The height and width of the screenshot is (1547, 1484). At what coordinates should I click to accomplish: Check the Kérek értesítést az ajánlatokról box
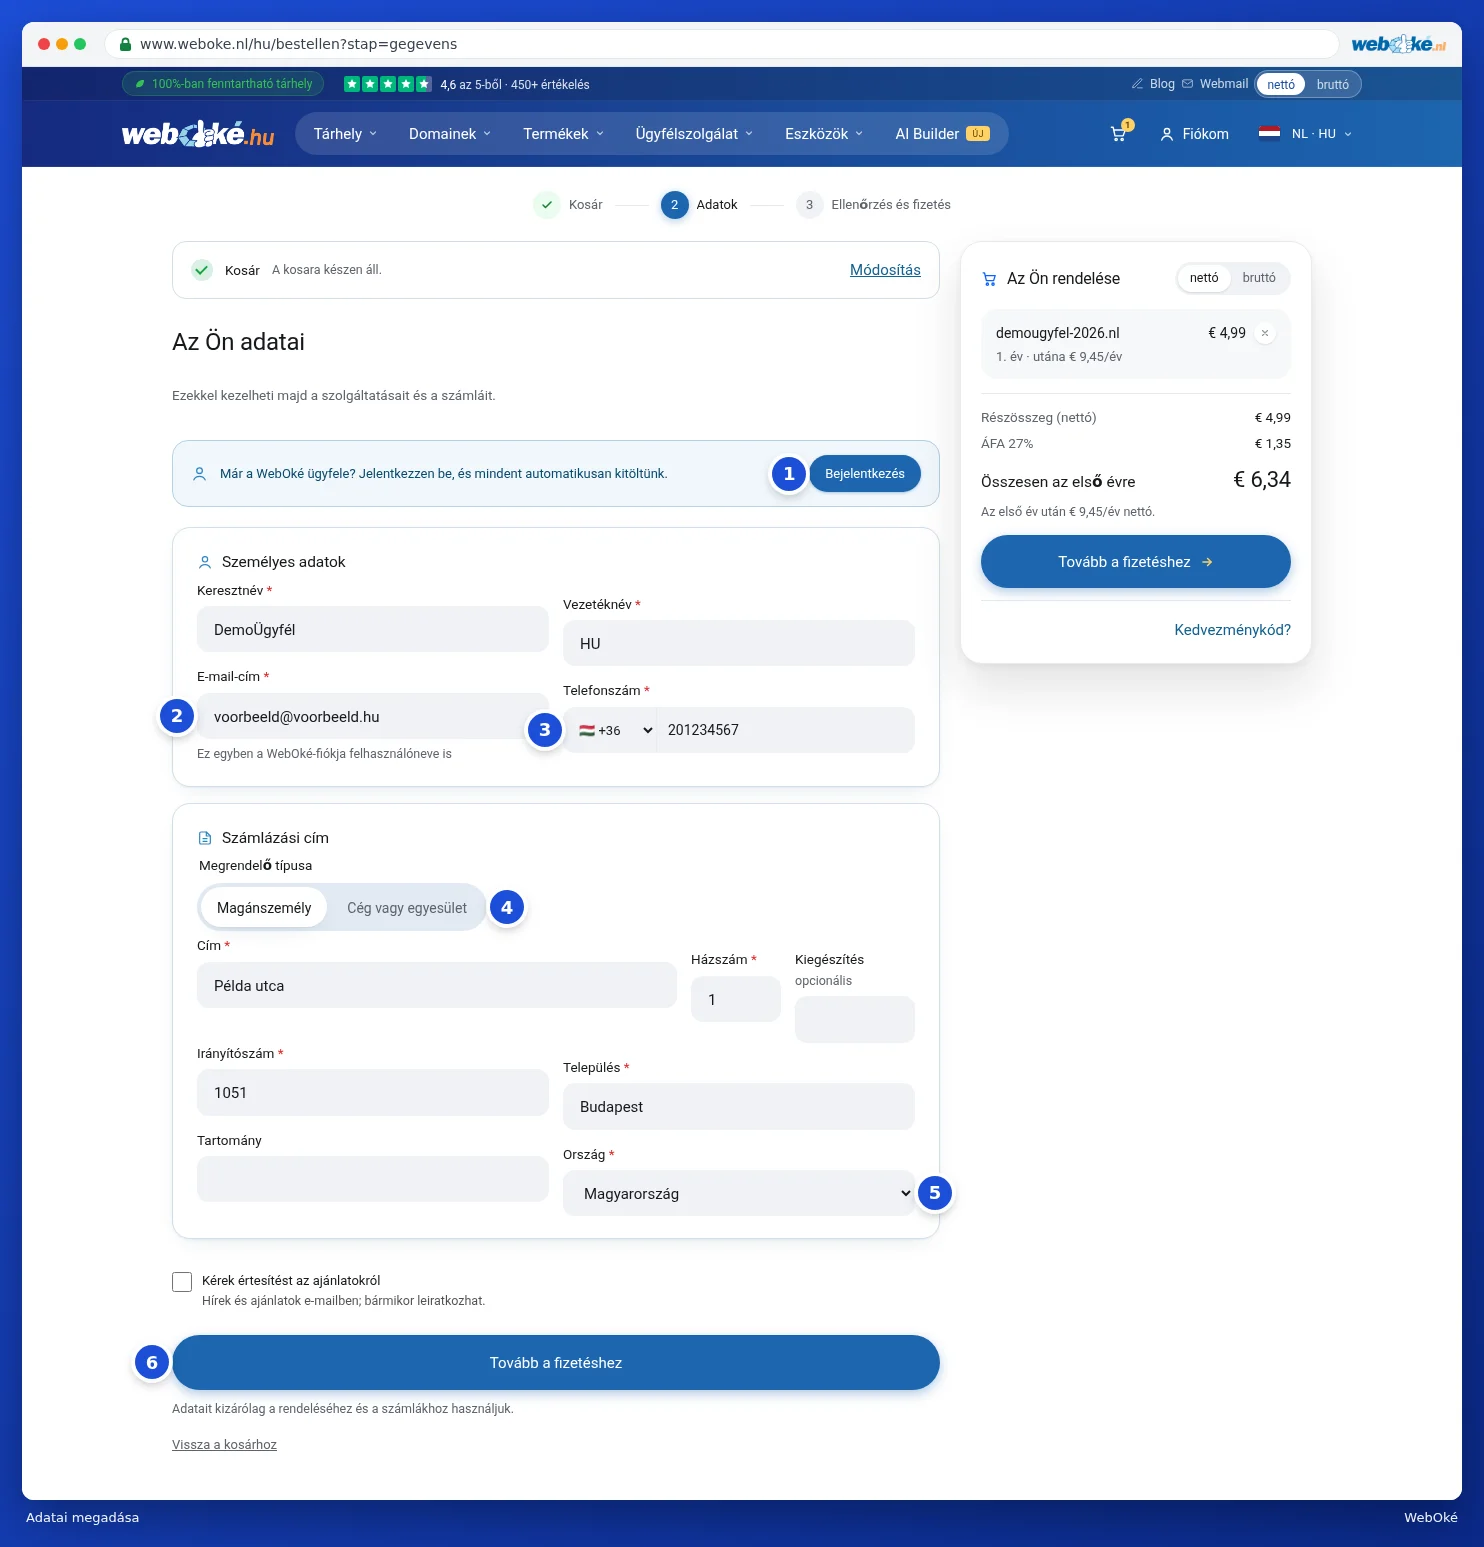pyautogui.click(x=182, y=1282)
